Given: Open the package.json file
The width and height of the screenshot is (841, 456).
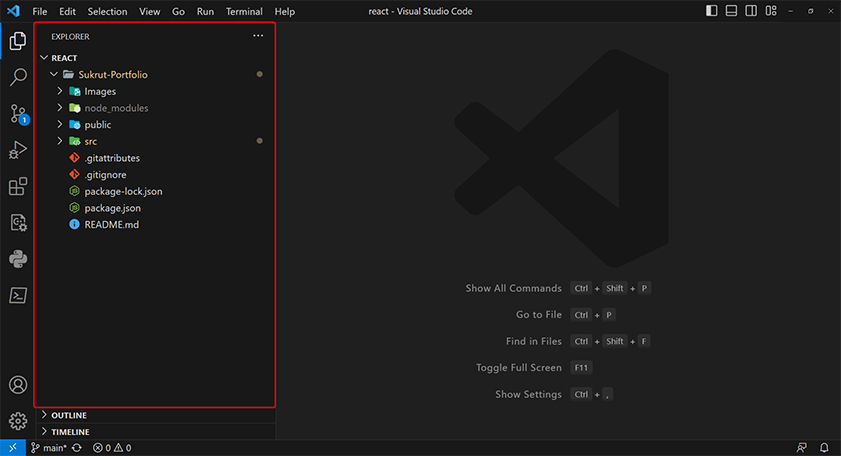Looking at the screenshot, I should tap(112, 208).
